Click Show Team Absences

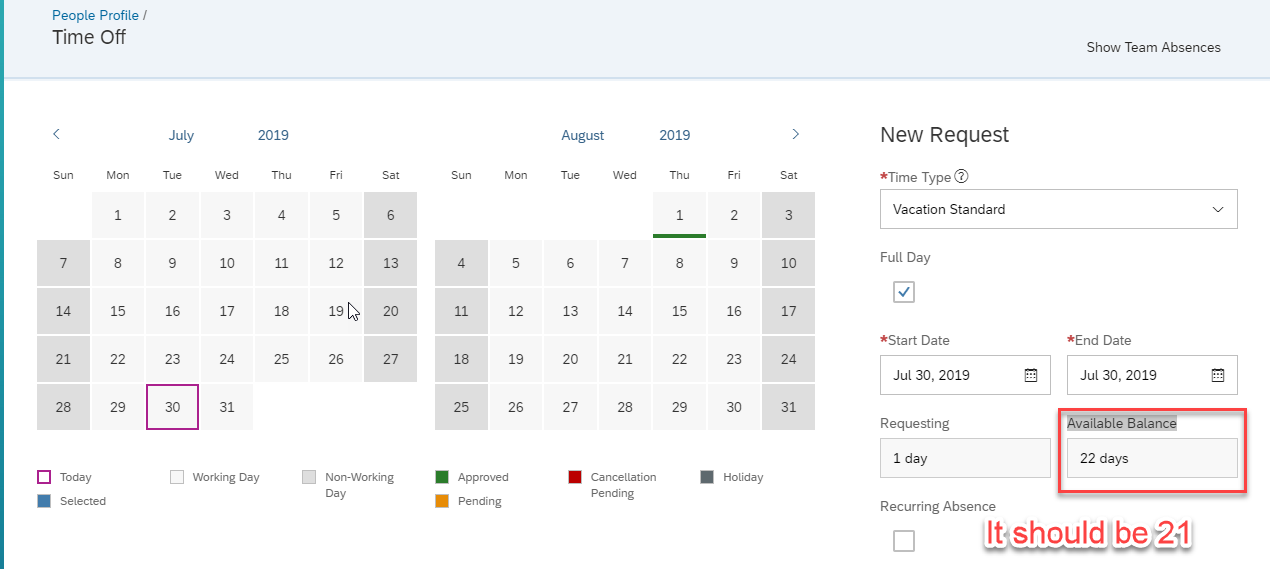pyautogui.click(x=1153, y=47)
